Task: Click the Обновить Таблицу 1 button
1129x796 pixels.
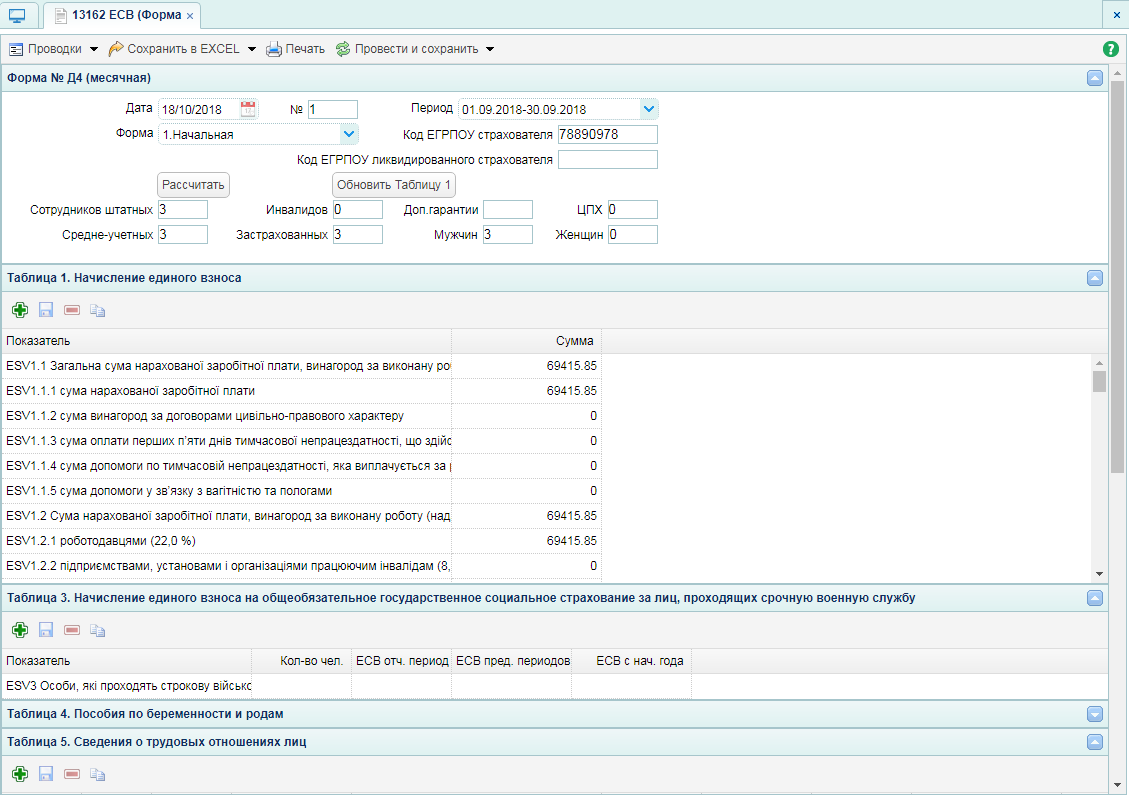Action: (x=394, y=185)
